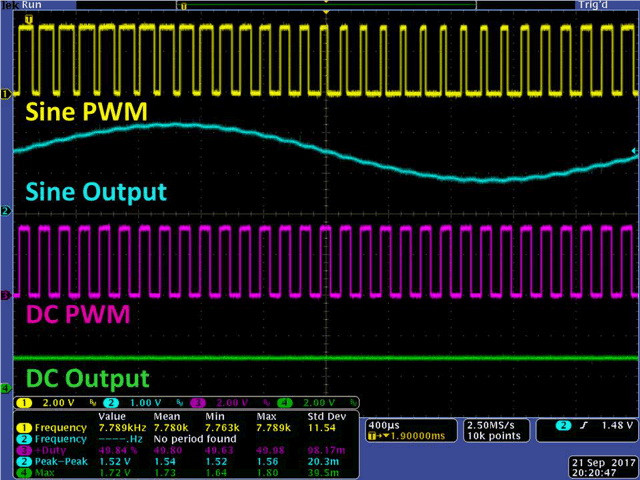Click the bandwidth limit icon for channel 3
This screenshot has width=640, height=480.
tap(267, 403)
